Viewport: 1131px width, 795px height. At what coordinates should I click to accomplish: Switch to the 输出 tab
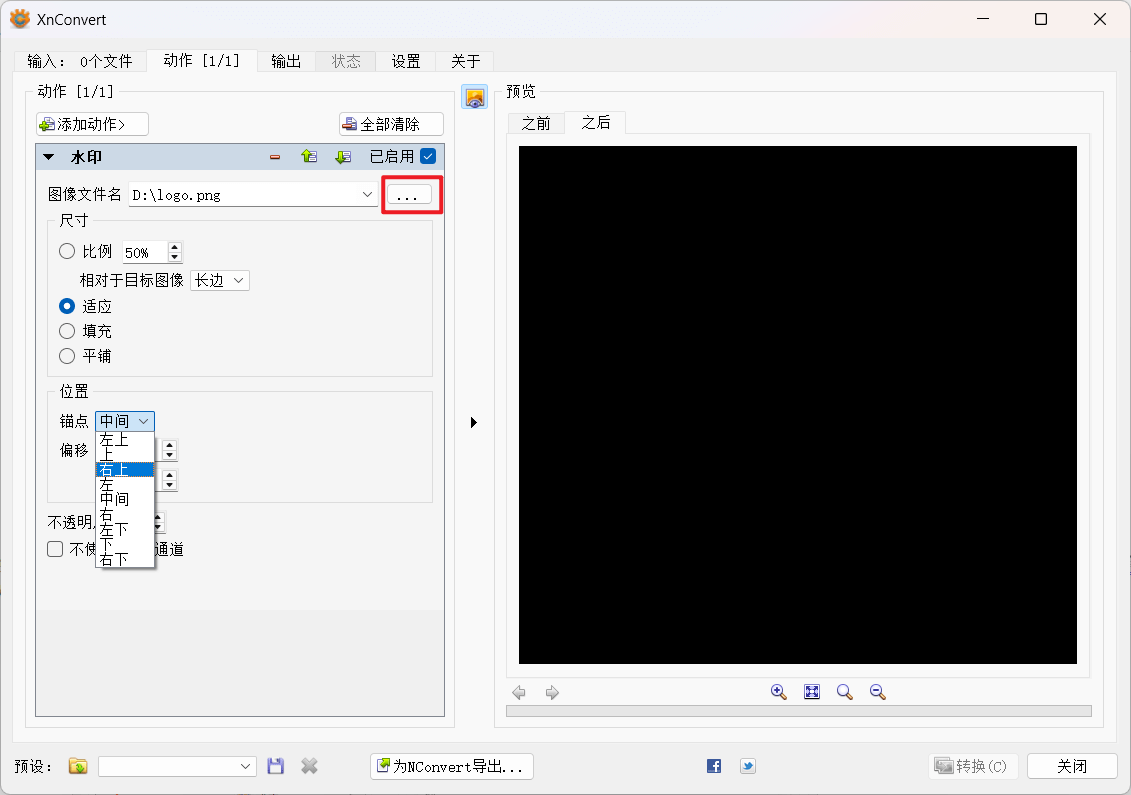click(x=286, y=61)
